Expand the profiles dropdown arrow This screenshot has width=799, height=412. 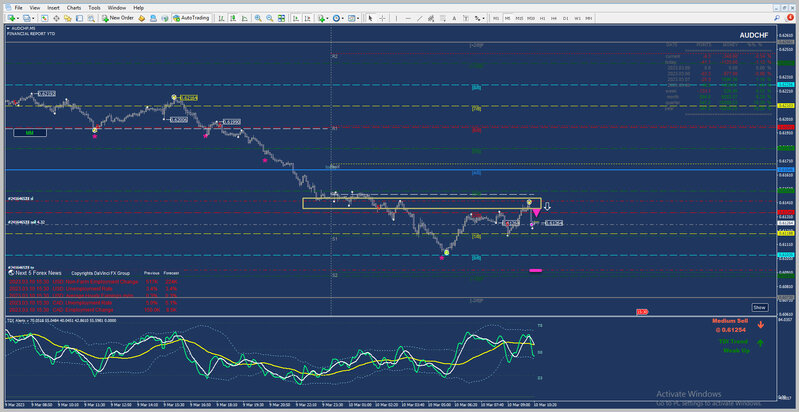point(33,18)
